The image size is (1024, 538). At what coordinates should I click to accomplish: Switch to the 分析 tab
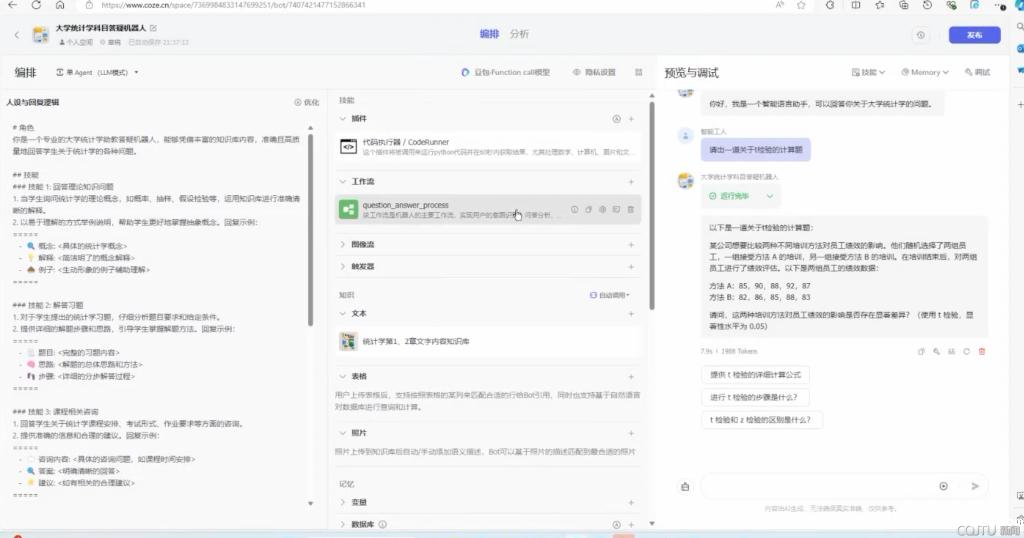coord(519,34)
